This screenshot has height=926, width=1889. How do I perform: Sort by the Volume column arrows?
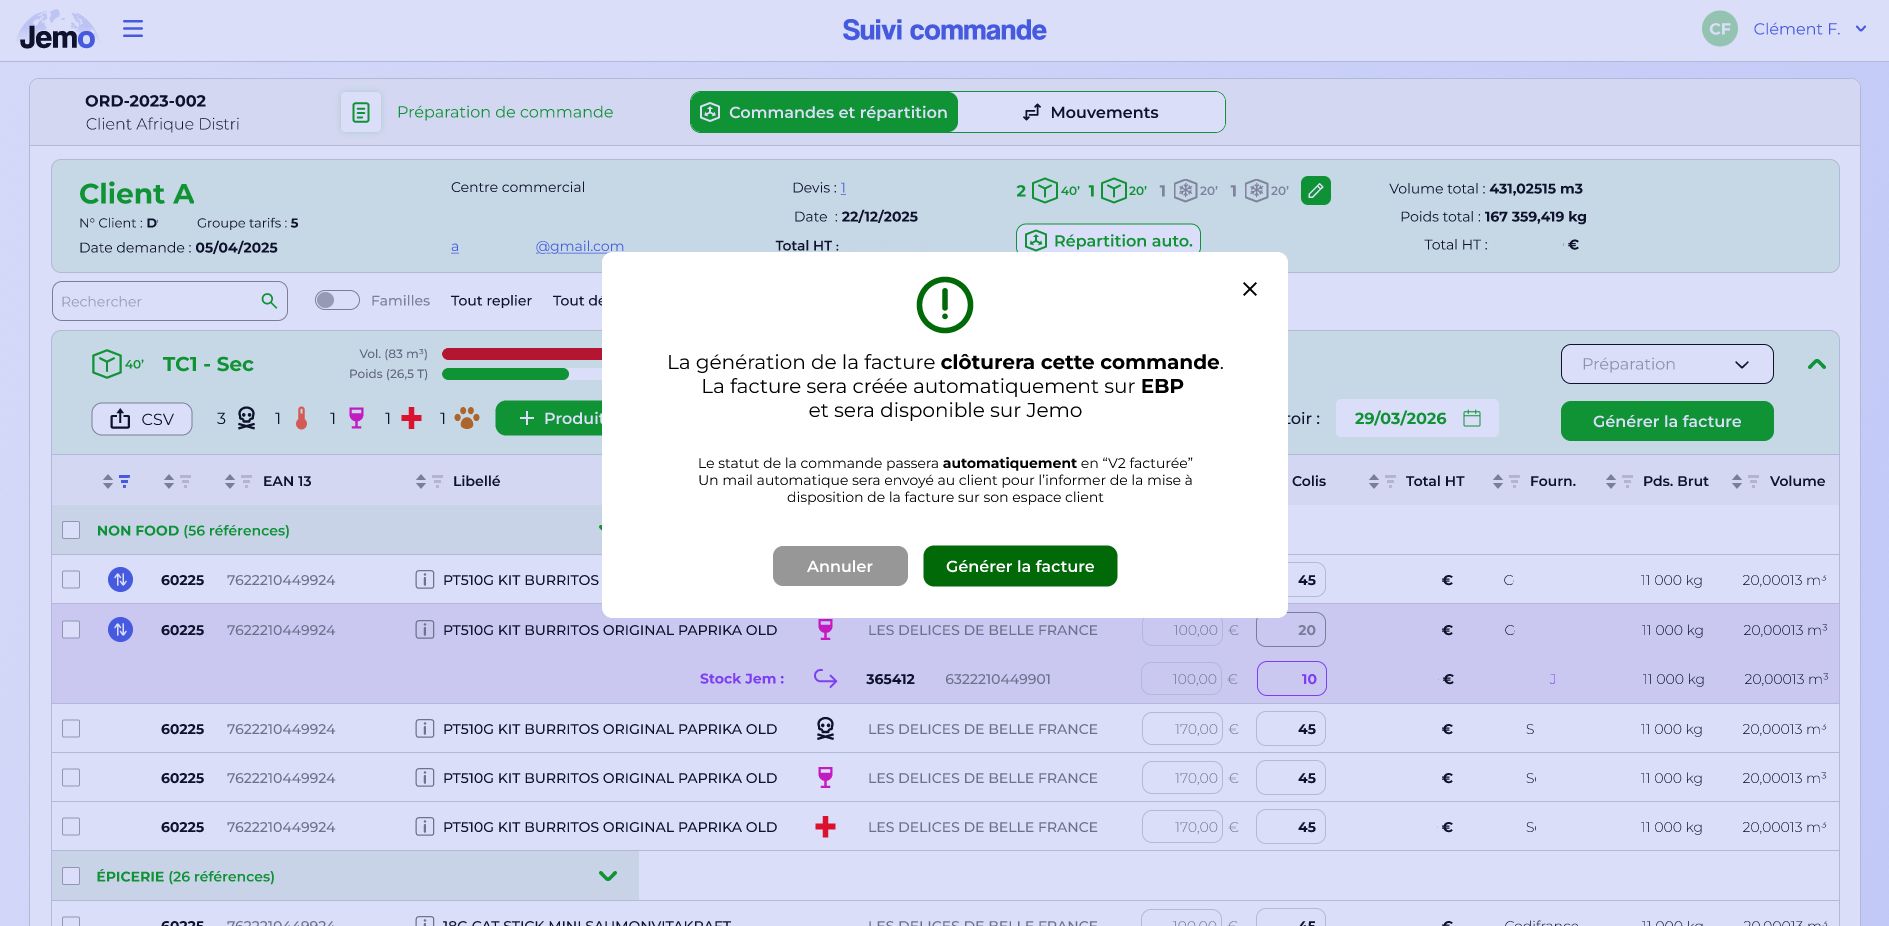pos(1737,481)
